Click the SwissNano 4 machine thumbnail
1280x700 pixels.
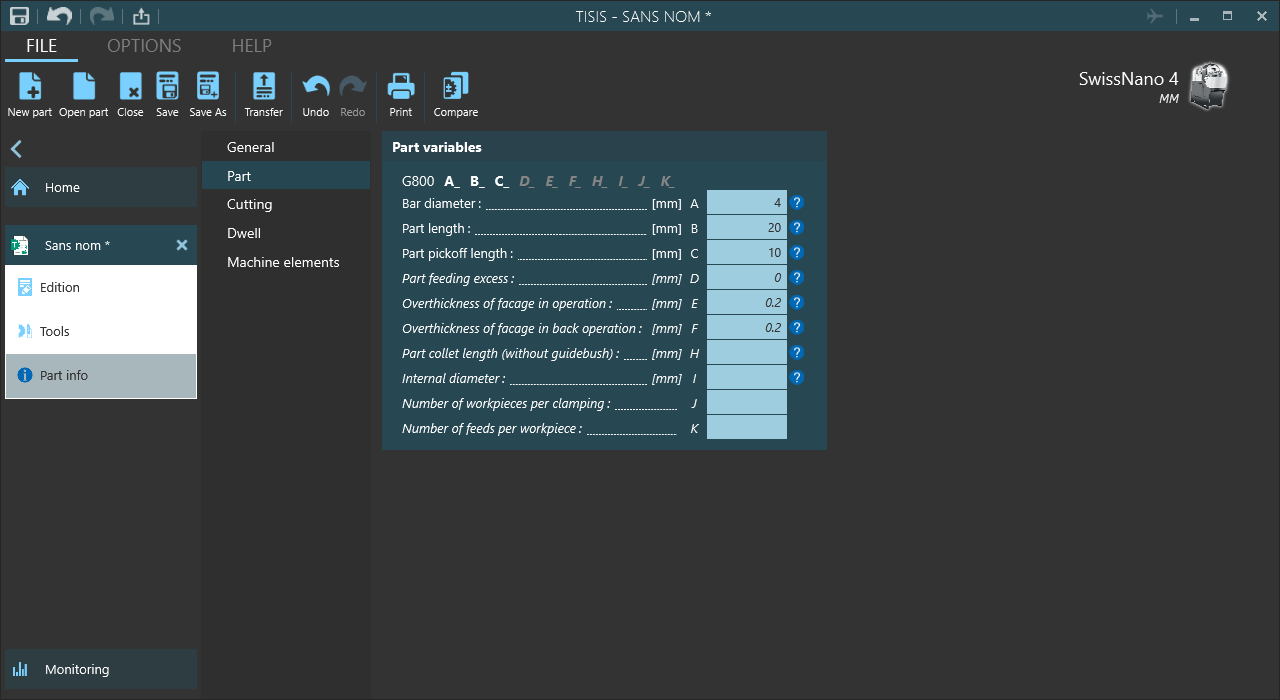point(1208,87)
